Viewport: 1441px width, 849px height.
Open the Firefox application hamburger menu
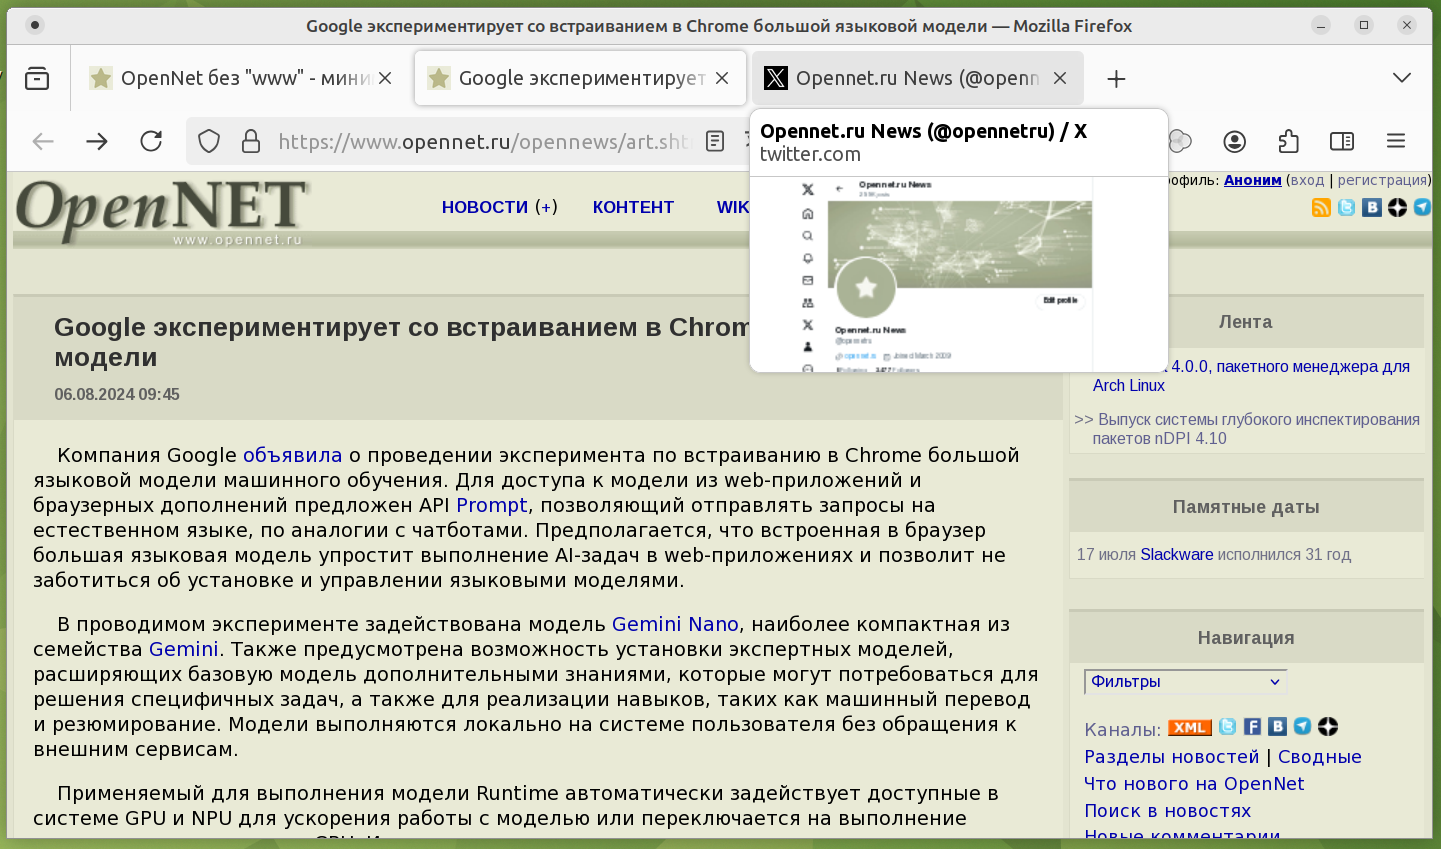1396,141
